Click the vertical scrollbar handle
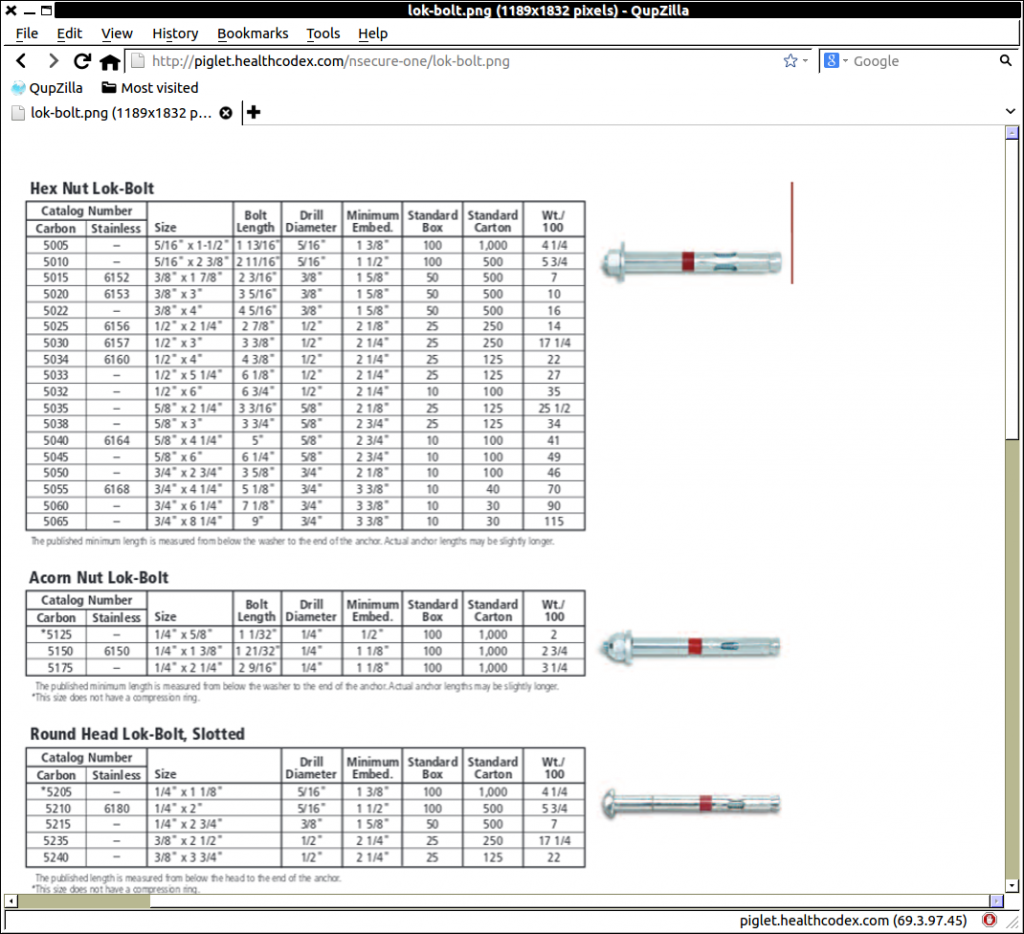 (1012, 289)
